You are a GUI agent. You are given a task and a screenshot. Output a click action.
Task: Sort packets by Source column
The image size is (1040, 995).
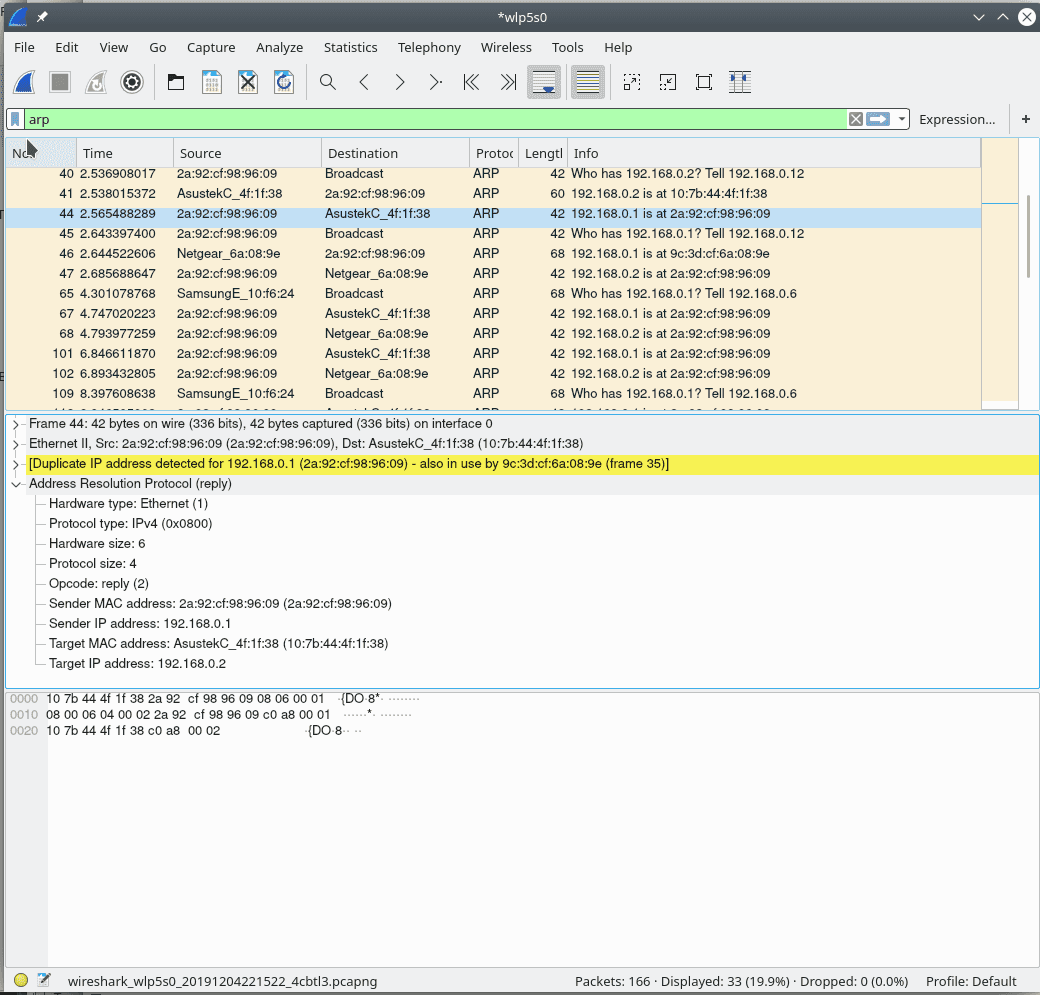[247, 153]
